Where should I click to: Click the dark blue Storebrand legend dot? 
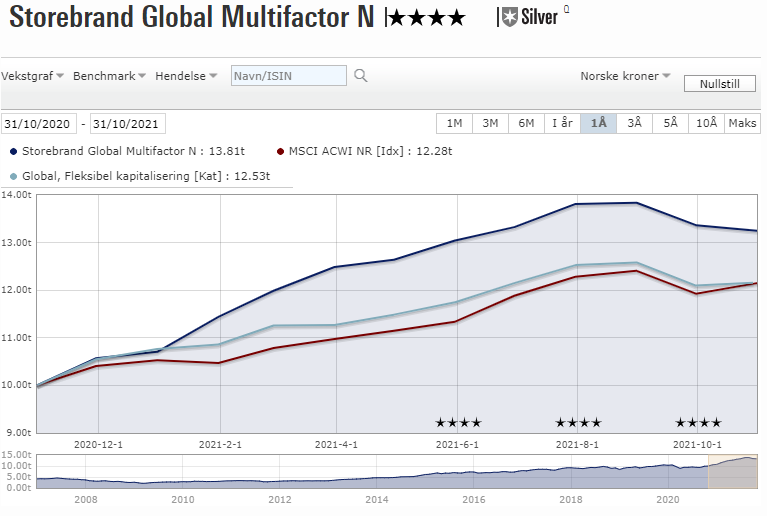pos(14,152)
